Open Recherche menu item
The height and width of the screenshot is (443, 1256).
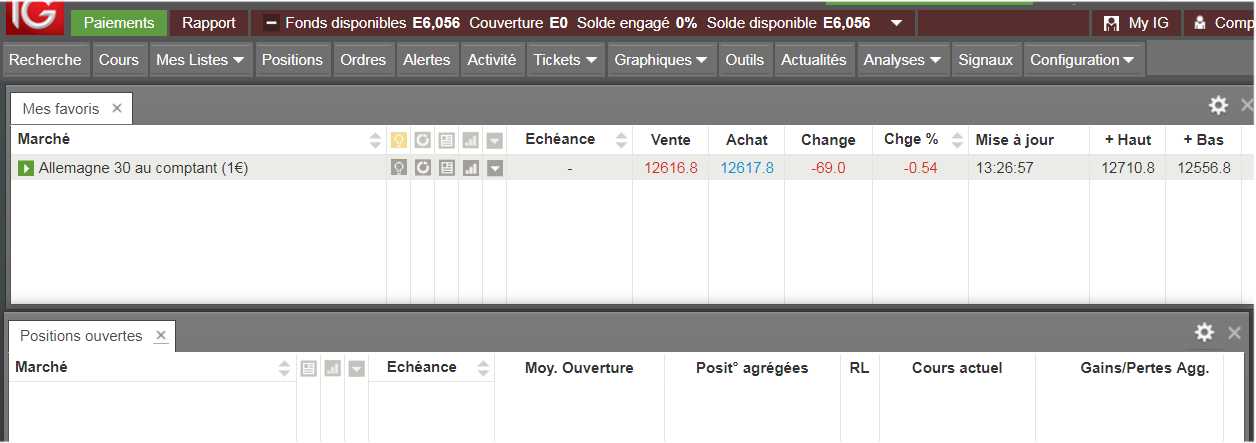tap(45, 60)
